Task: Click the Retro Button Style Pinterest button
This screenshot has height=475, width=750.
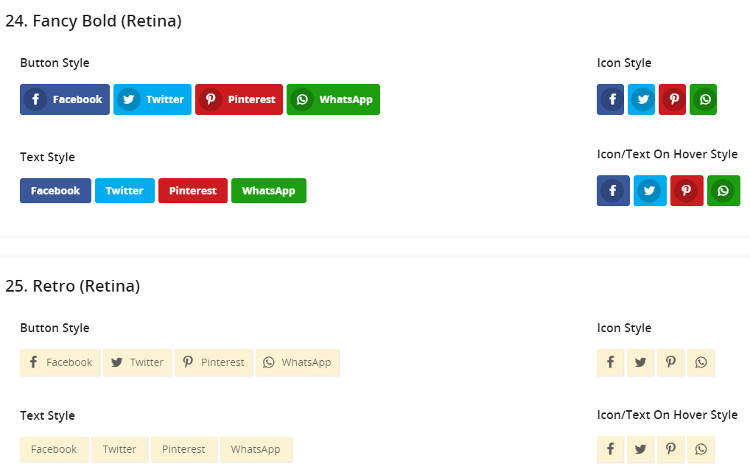Action: click(x=213, y=363)
